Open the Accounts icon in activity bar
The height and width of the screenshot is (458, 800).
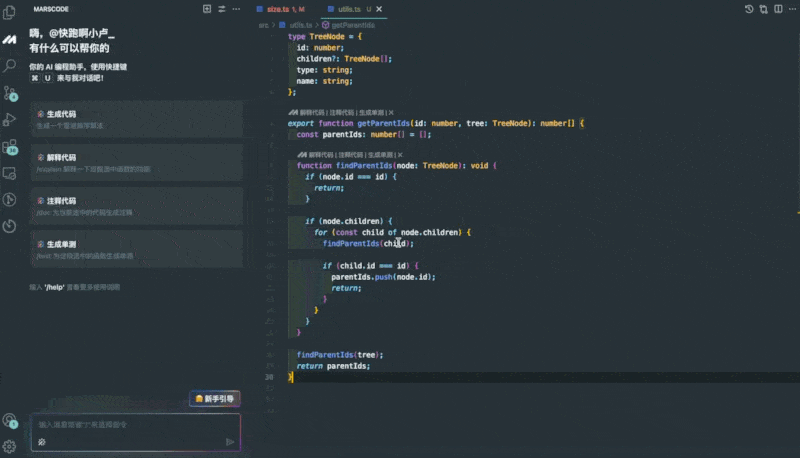10,421
